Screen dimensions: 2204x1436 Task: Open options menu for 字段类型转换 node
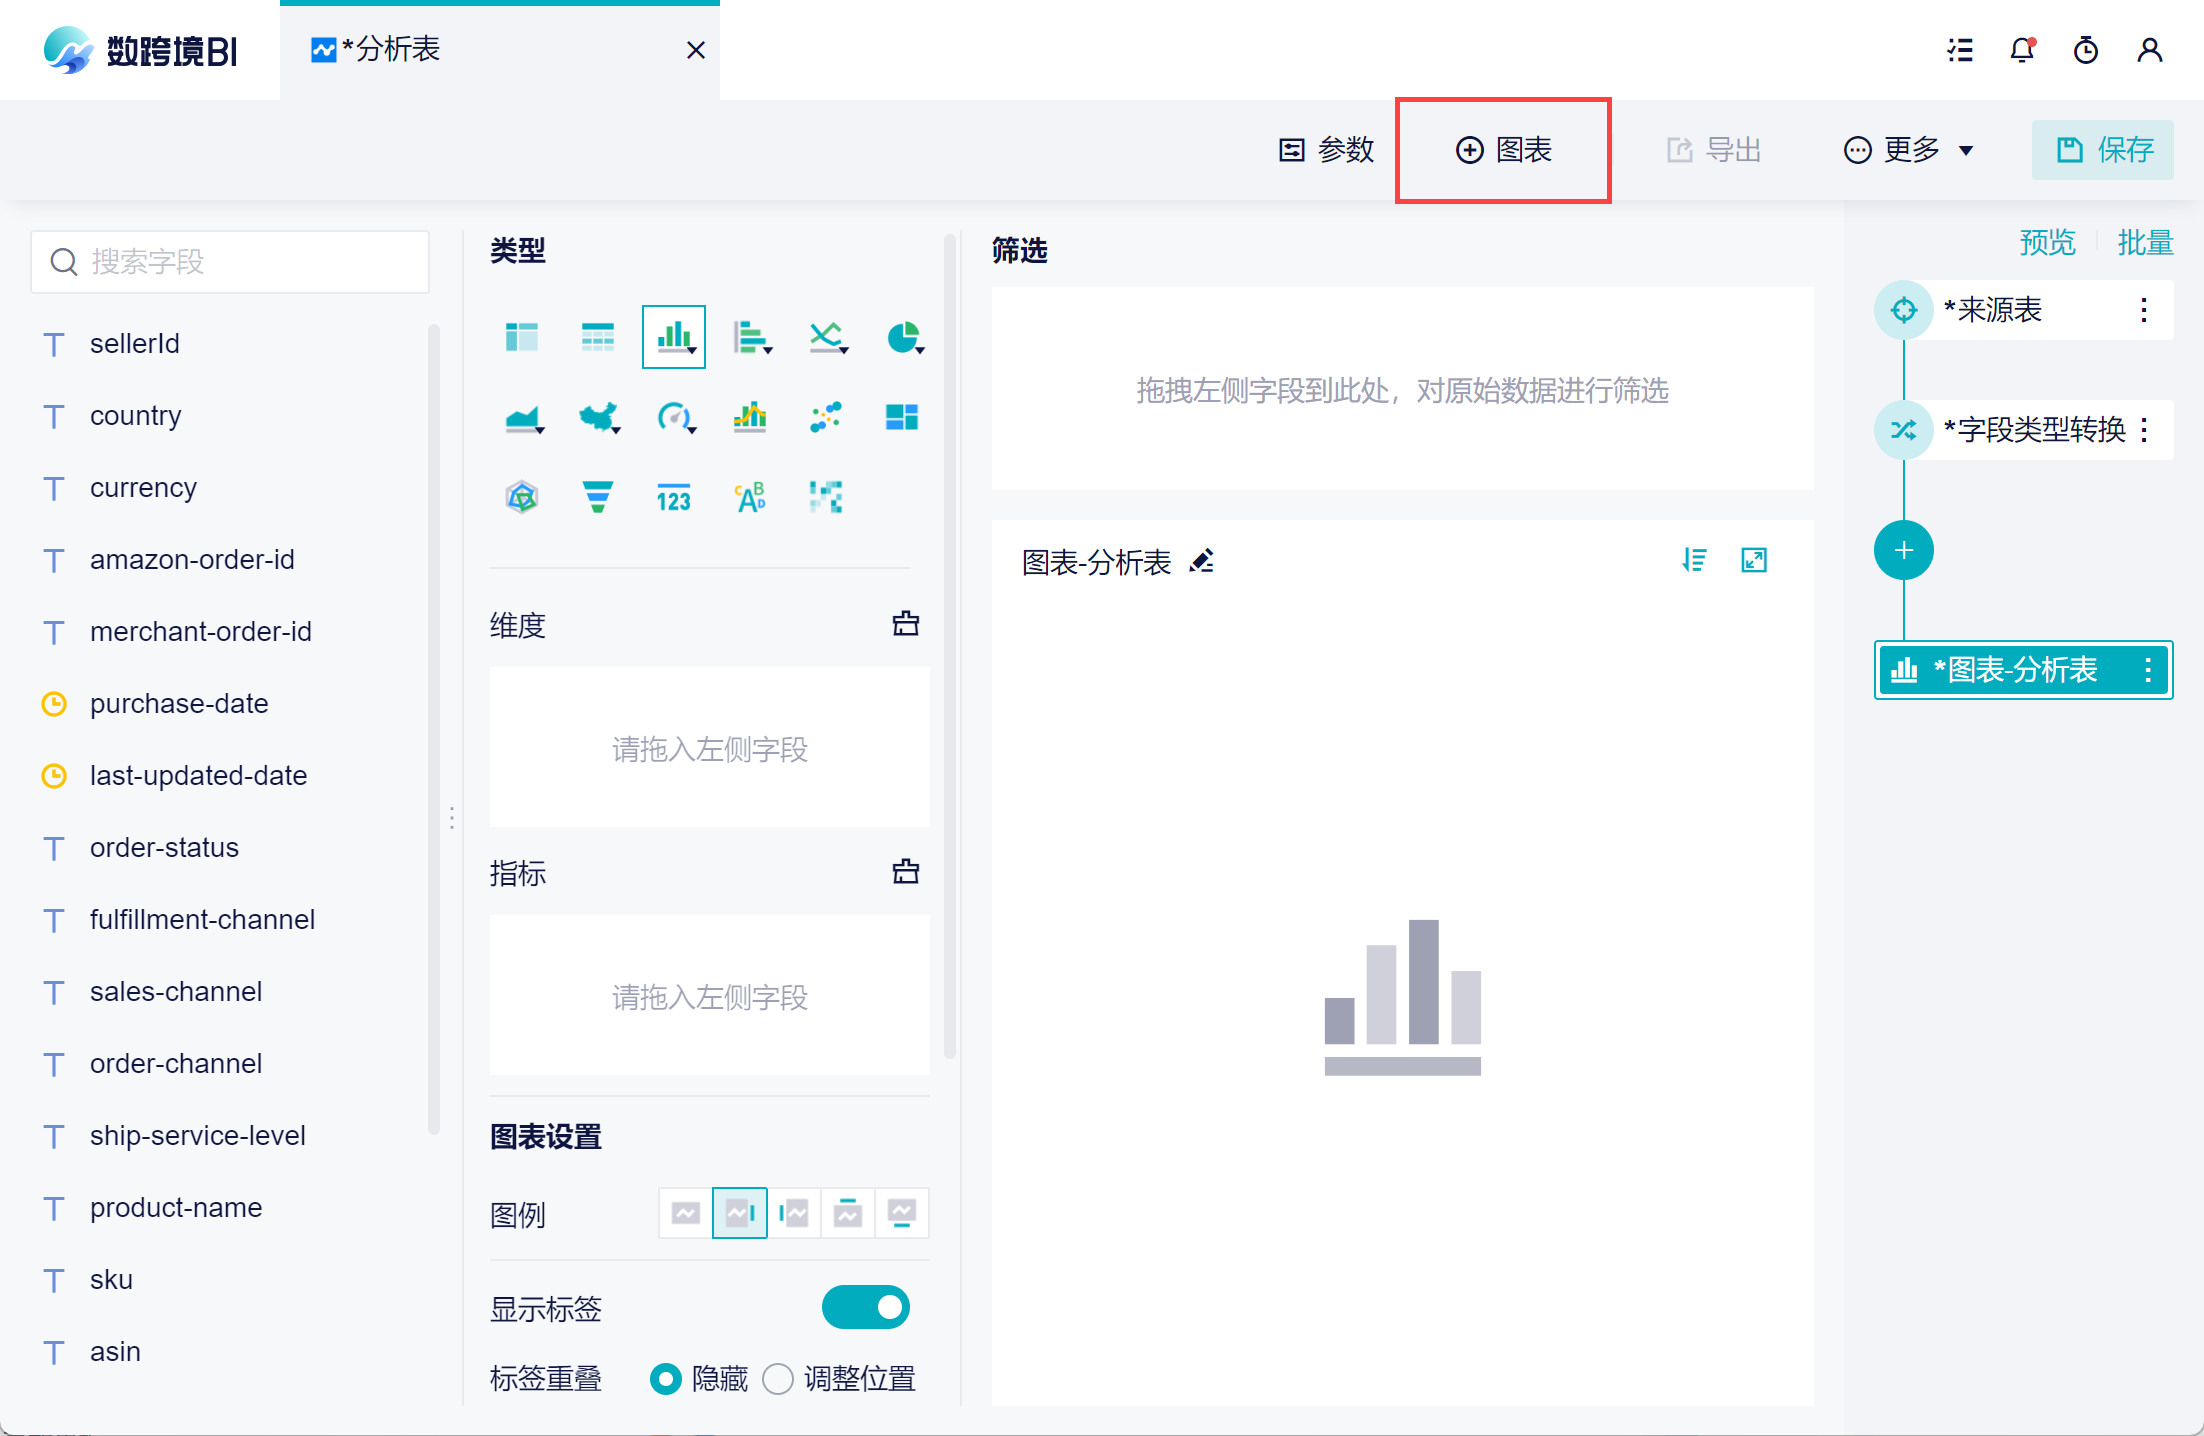point(2143,430)
